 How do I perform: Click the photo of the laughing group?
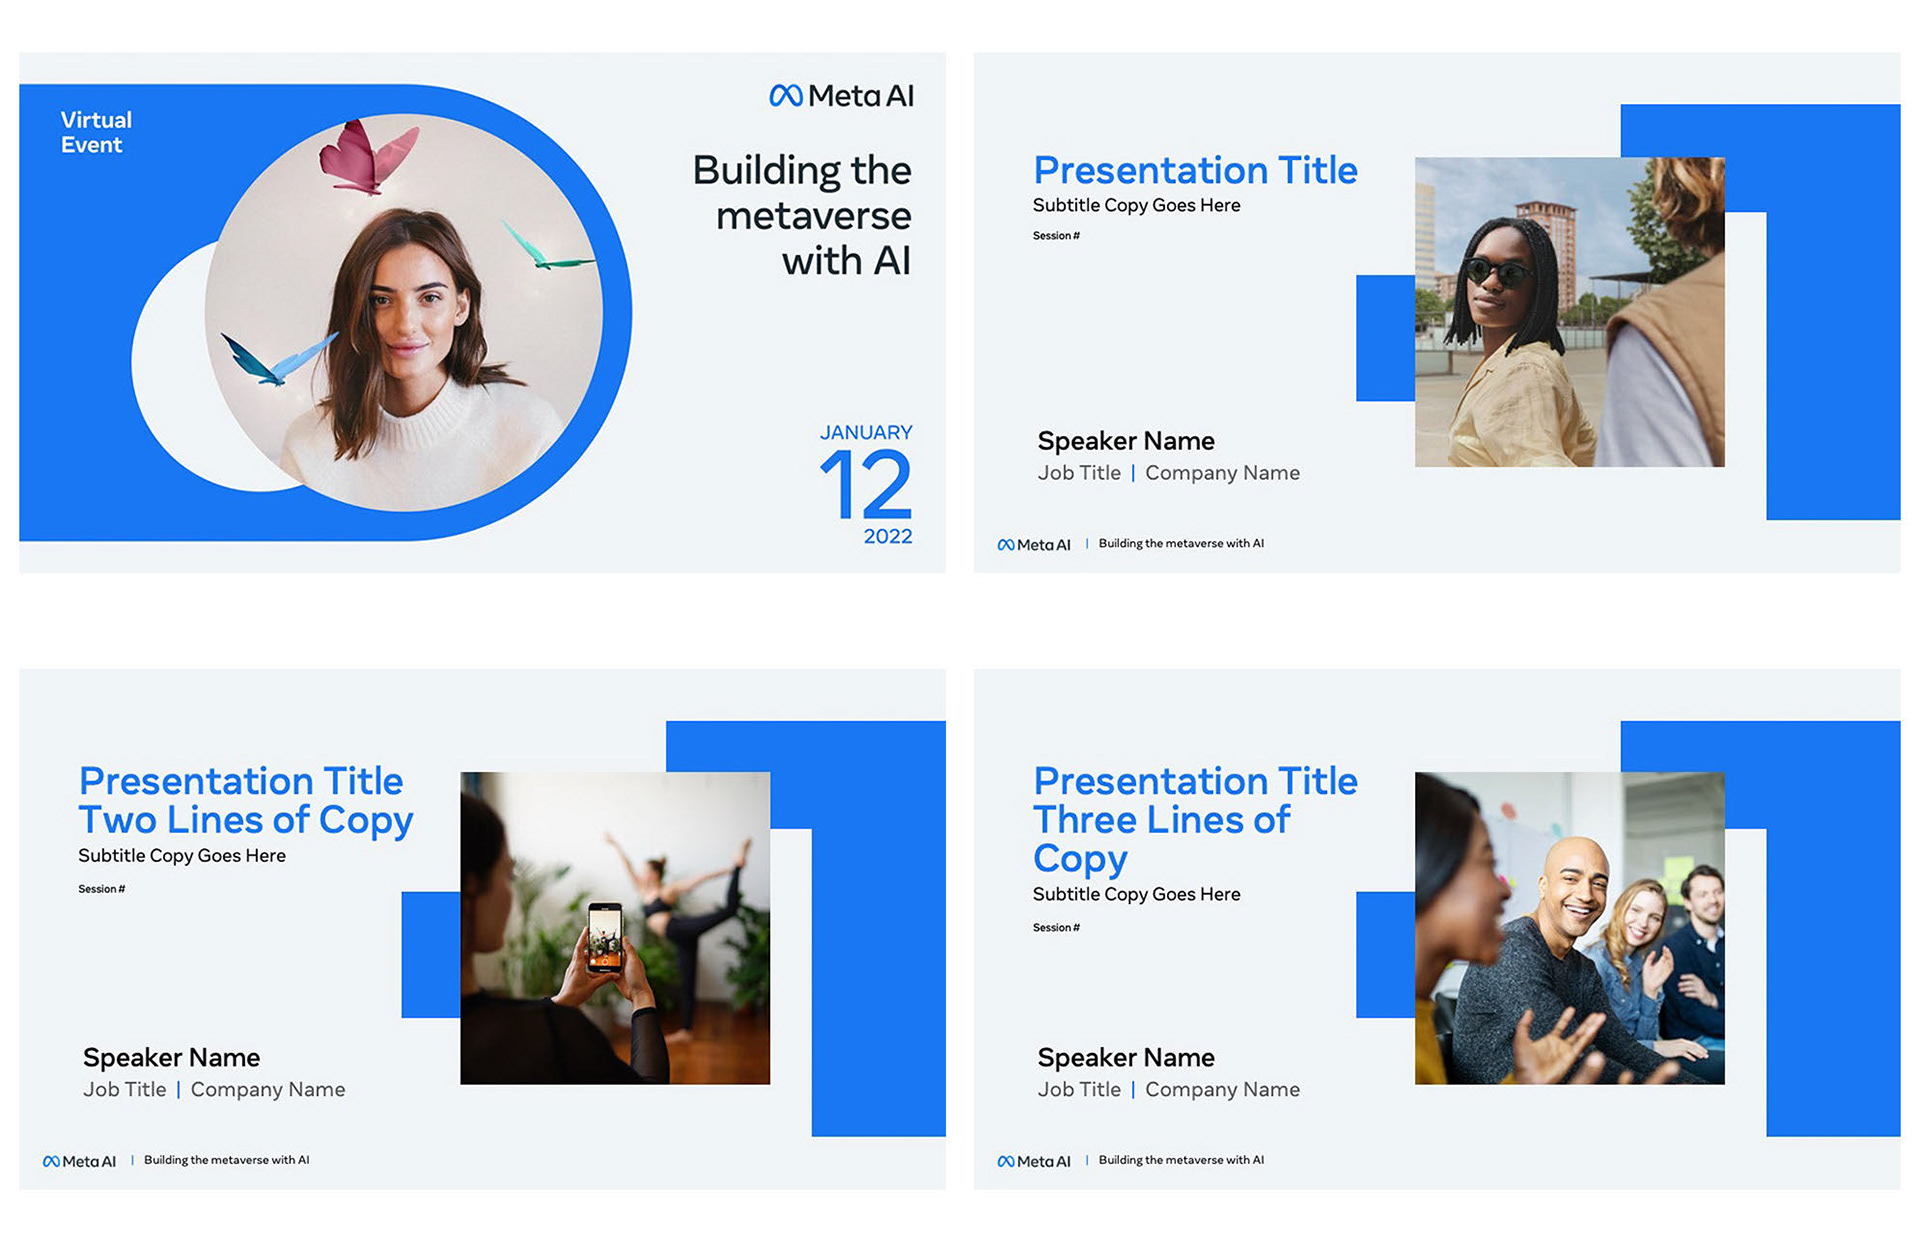click(x=1569, y=928)
